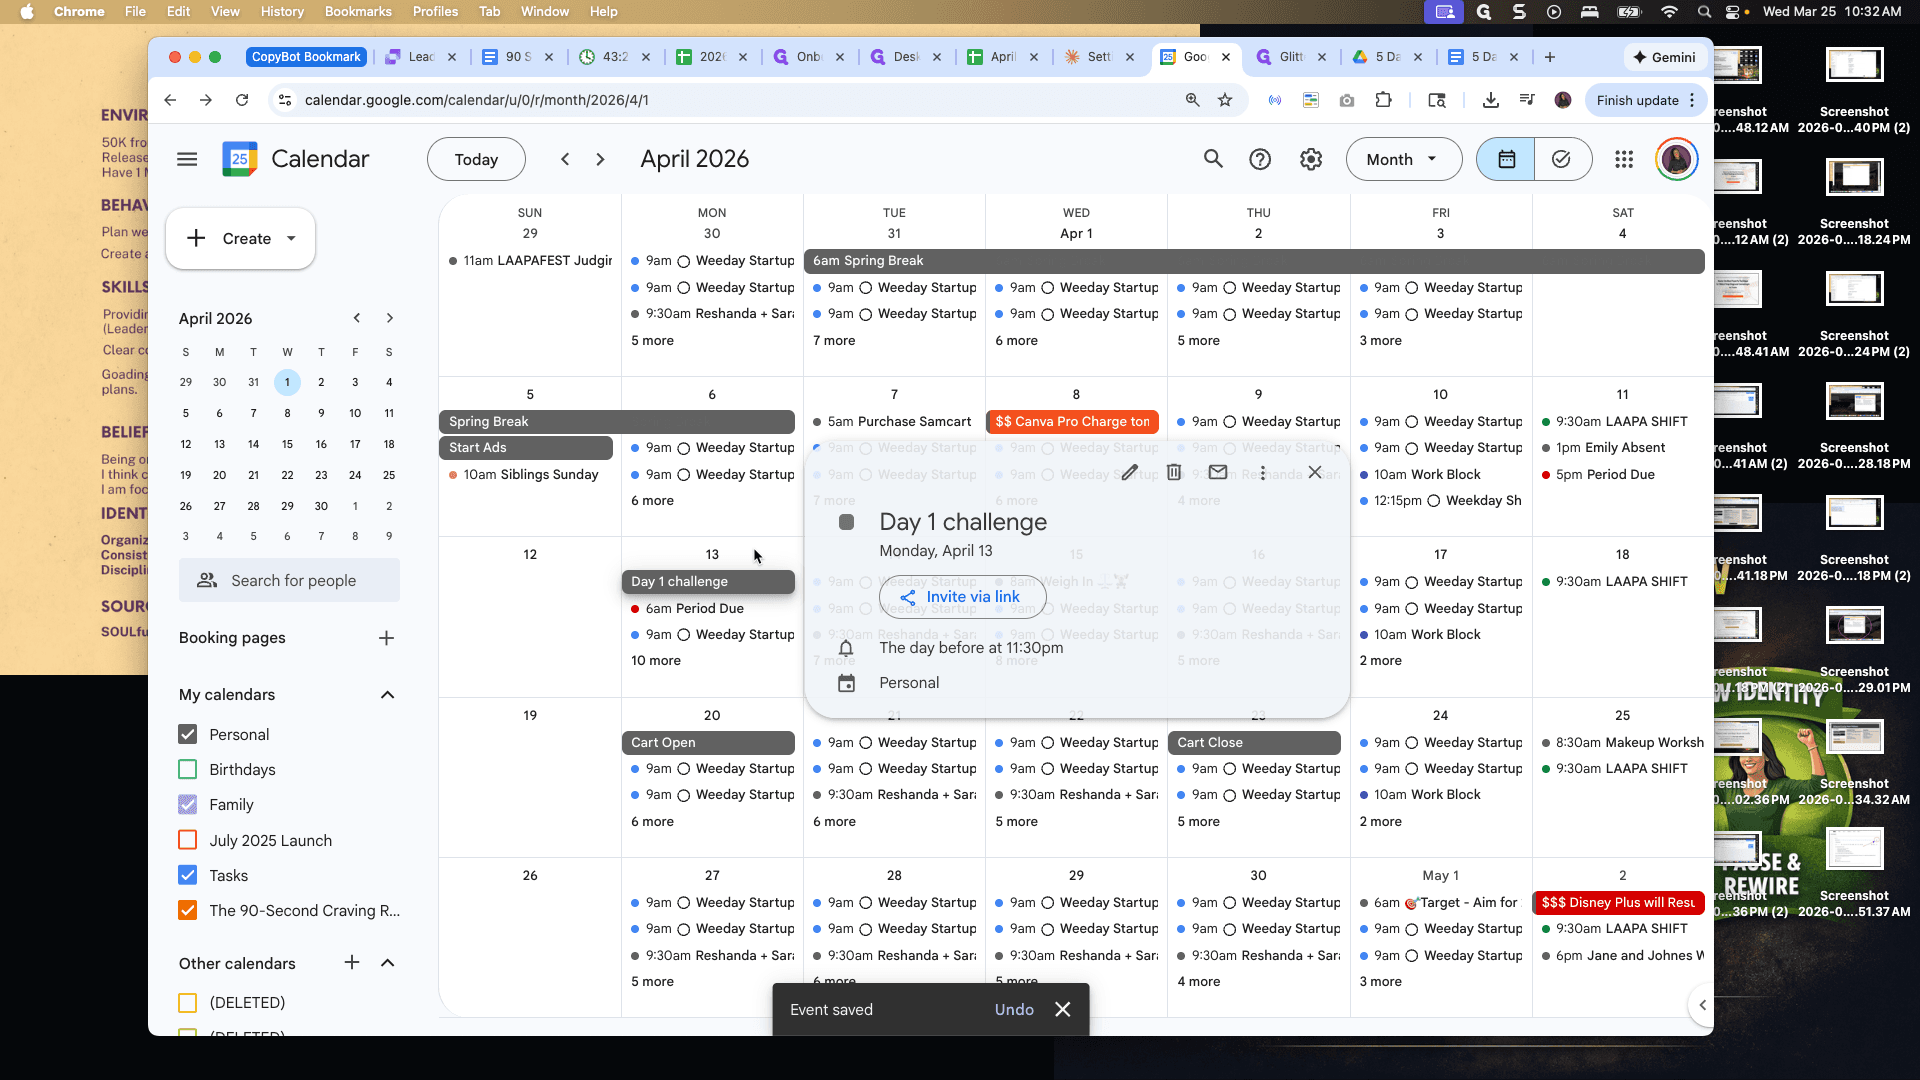Viewport: 1920px width, 1080px height.
Task: Toggle the Personal calendar checkbox
Action: [x=187, y=734]
